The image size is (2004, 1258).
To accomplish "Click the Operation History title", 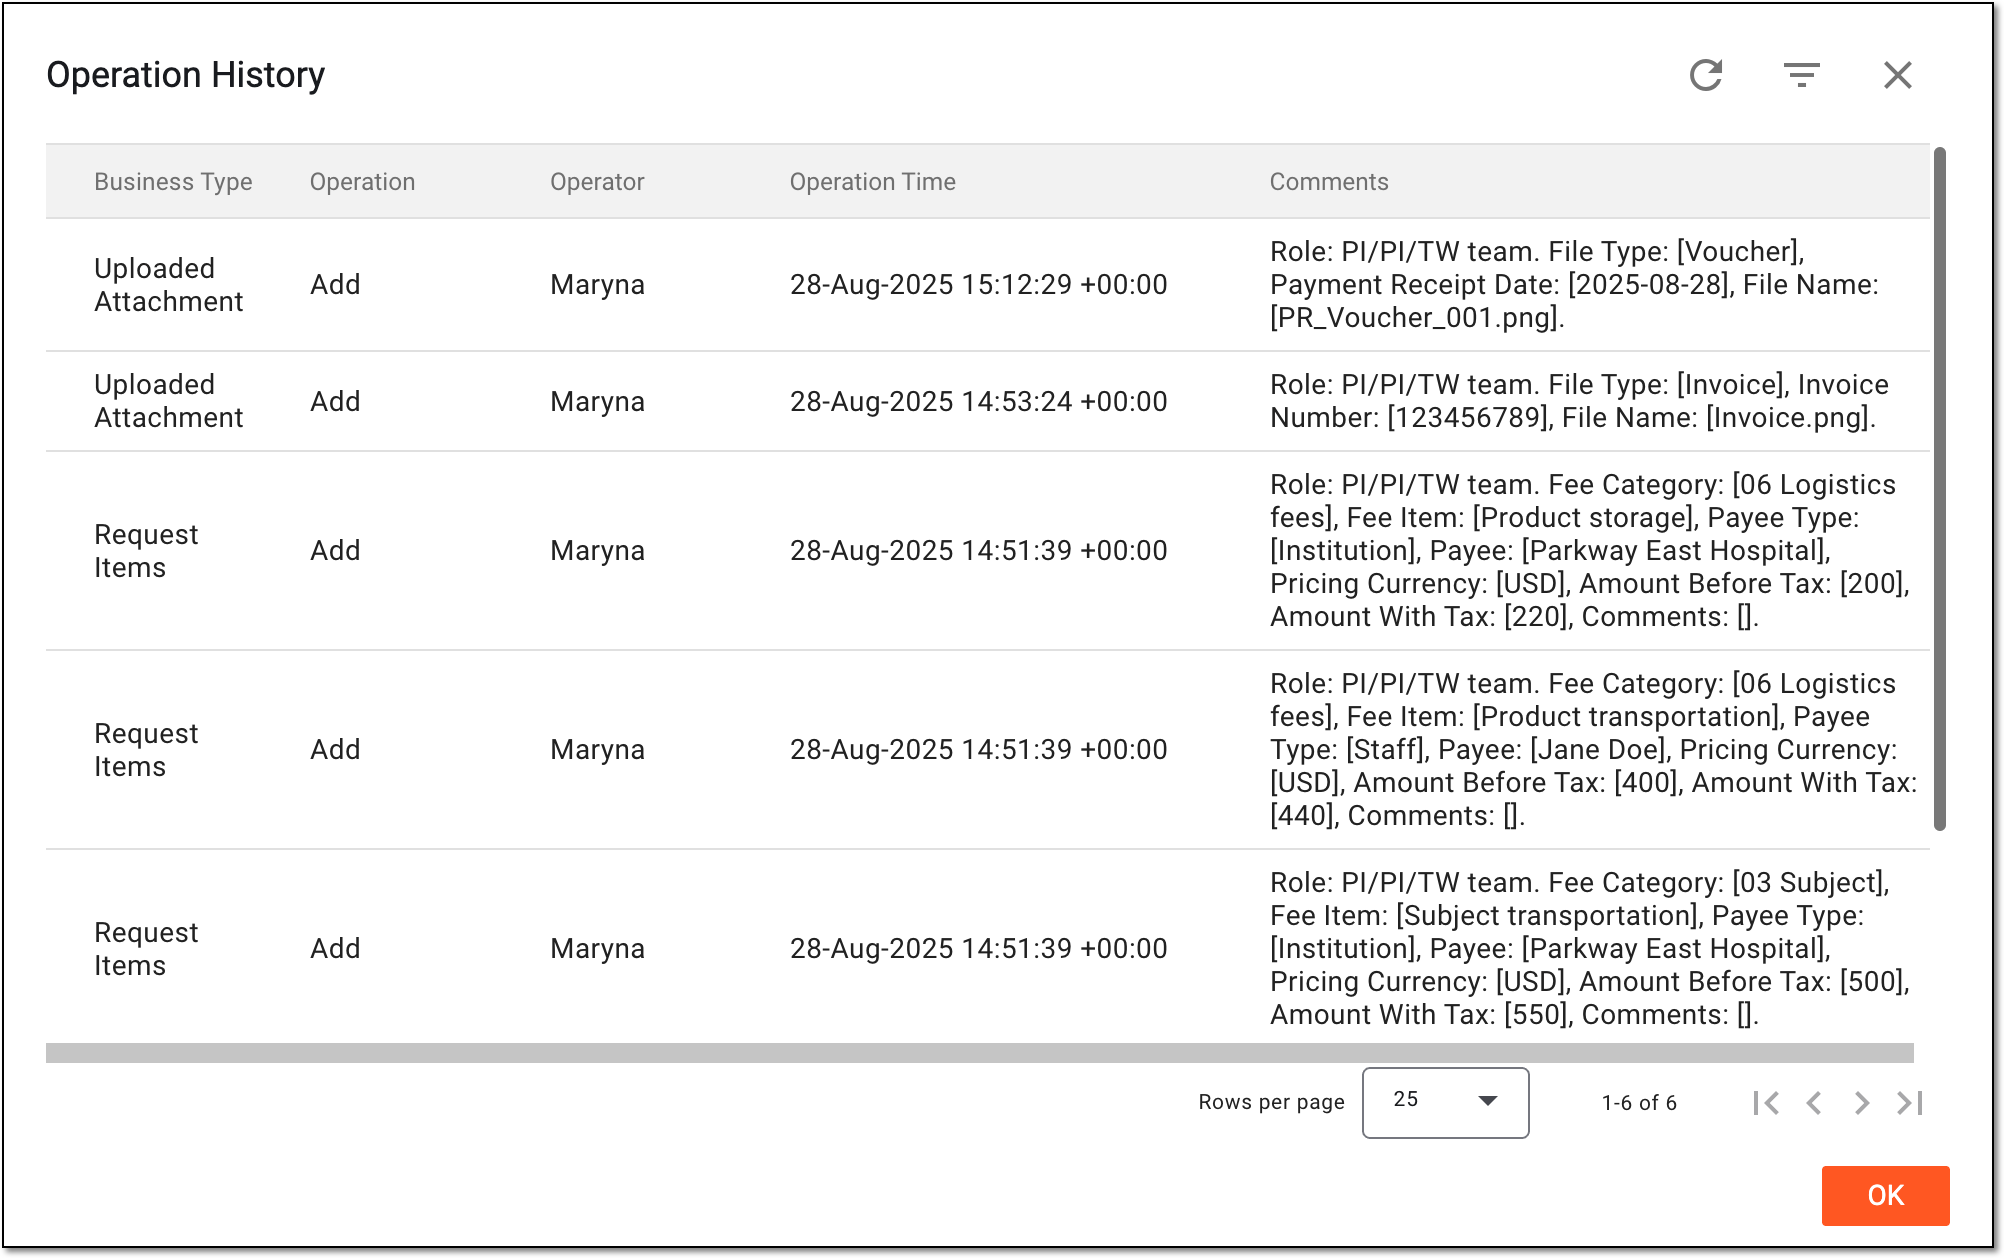I will tap(185, 75).
